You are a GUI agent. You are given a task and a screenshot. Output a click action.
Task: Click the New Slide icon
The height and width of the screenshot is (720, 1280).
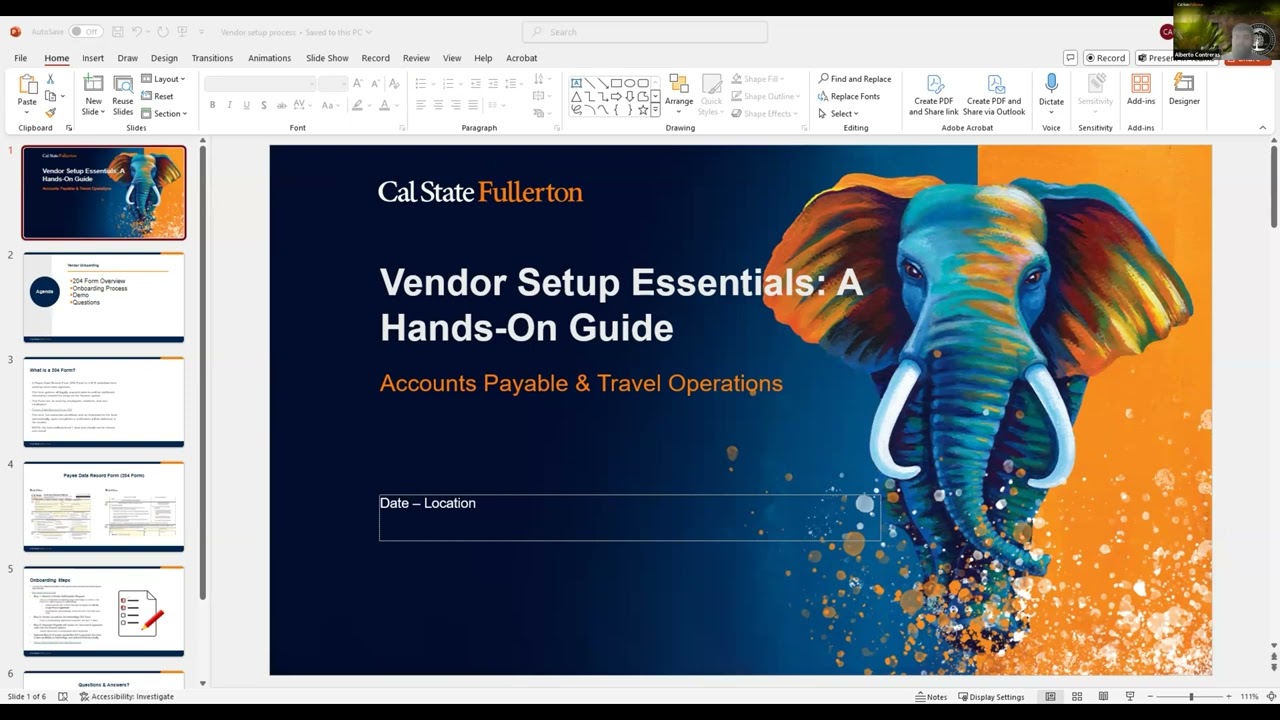[x=93, y=84]
